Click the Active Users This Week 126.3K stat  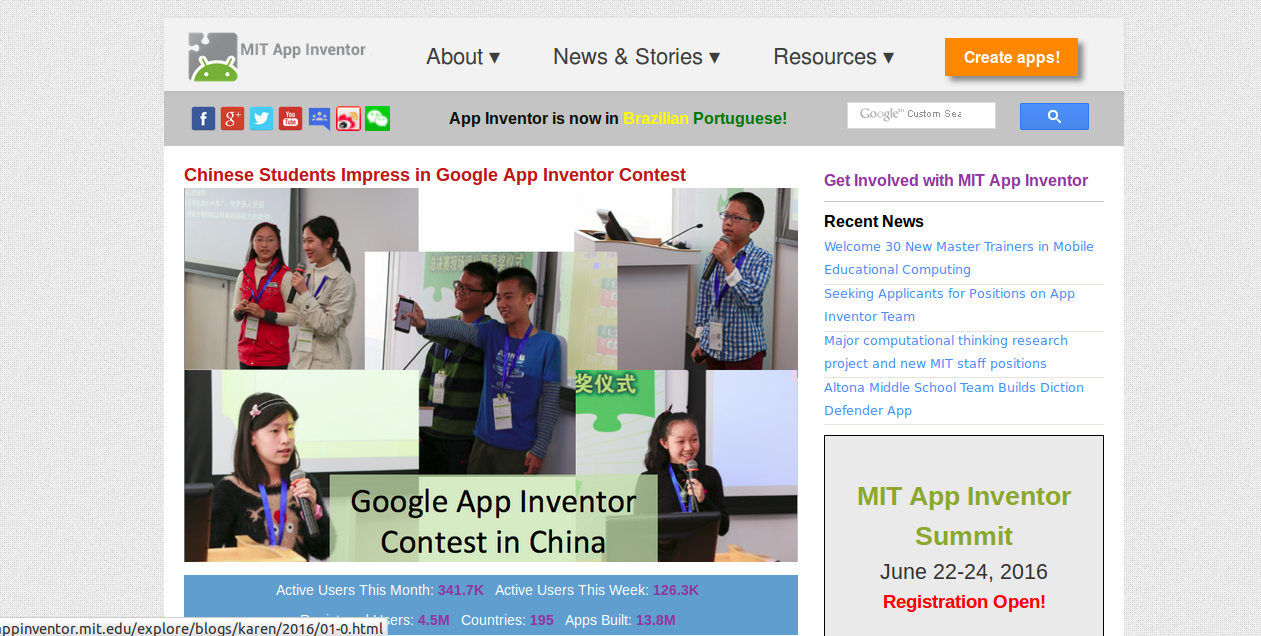coord(597,590)
